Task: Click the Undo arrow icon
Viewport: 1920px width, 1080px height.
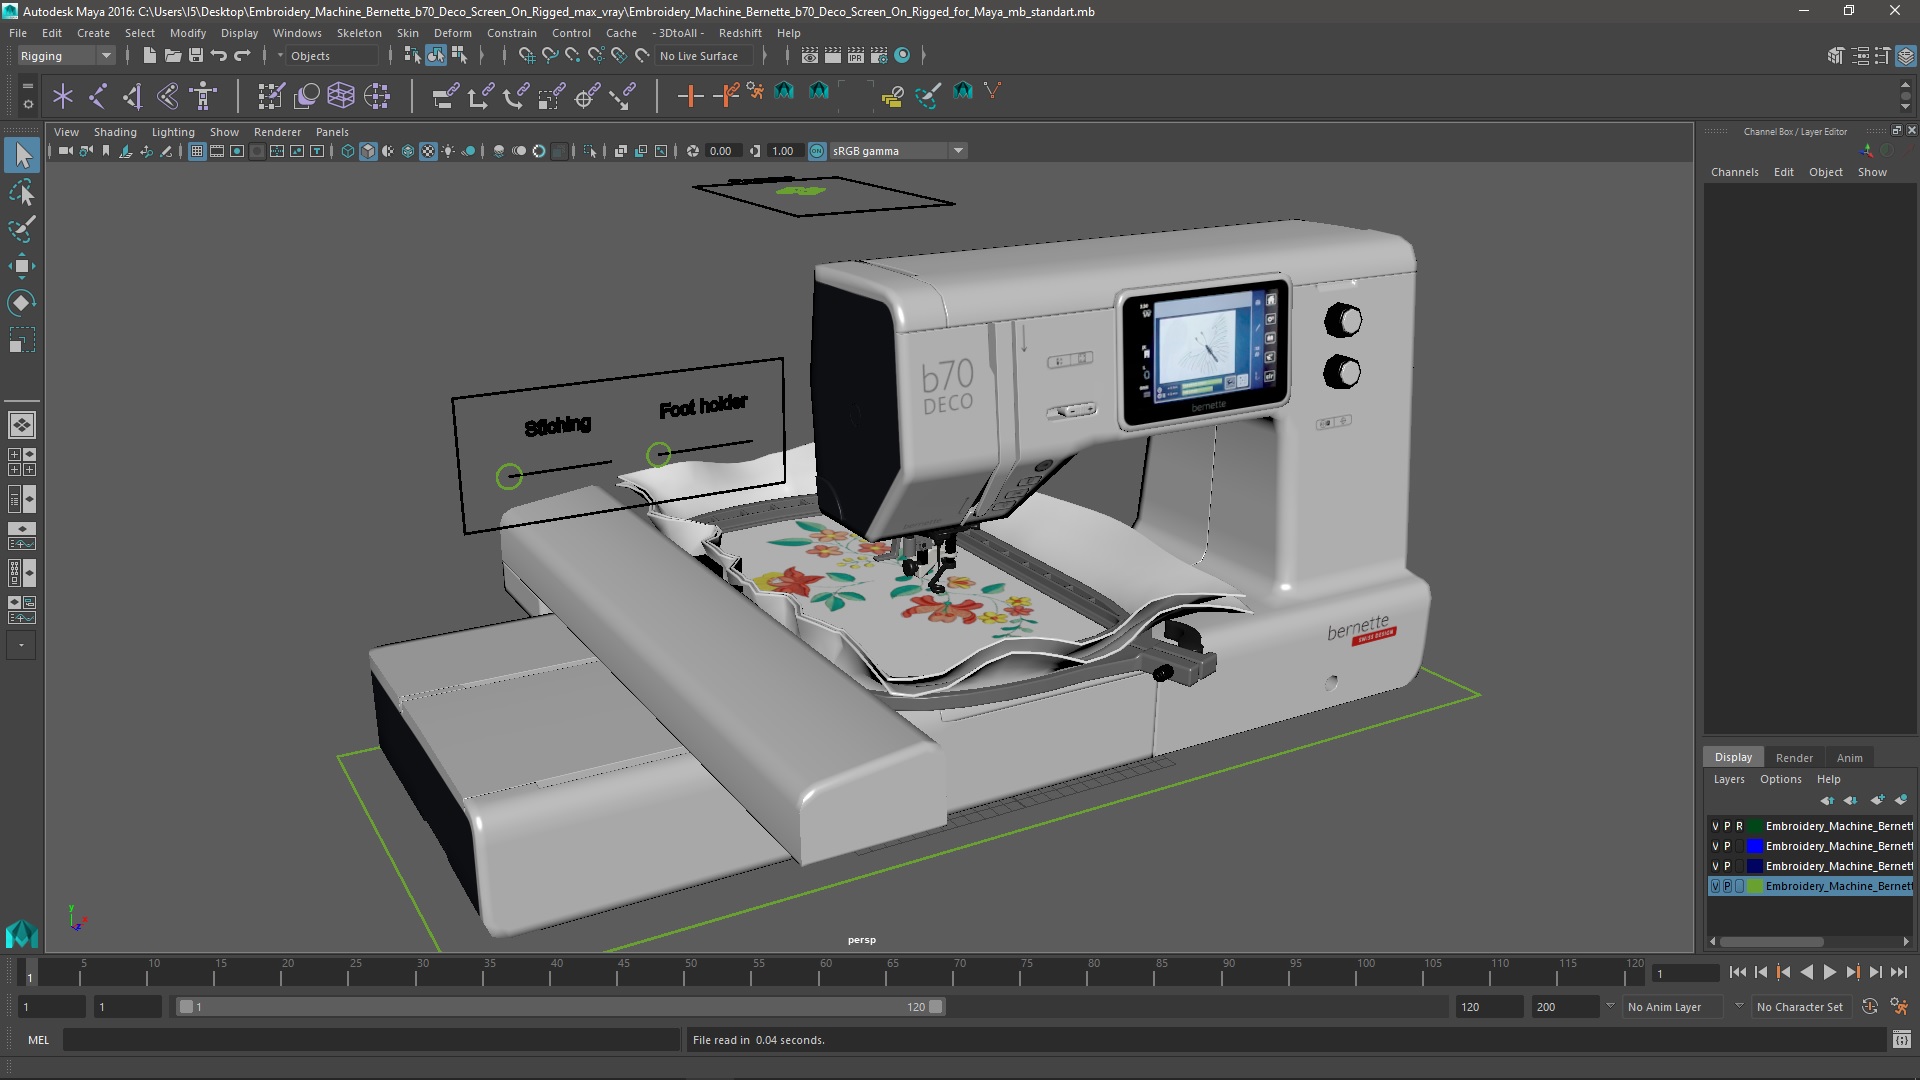Action: click(x=219, y=56)
